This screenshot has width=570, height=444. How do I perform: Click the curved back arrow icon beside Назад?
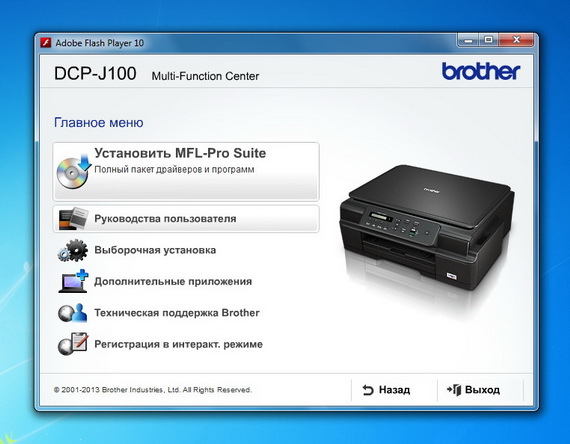368,390
